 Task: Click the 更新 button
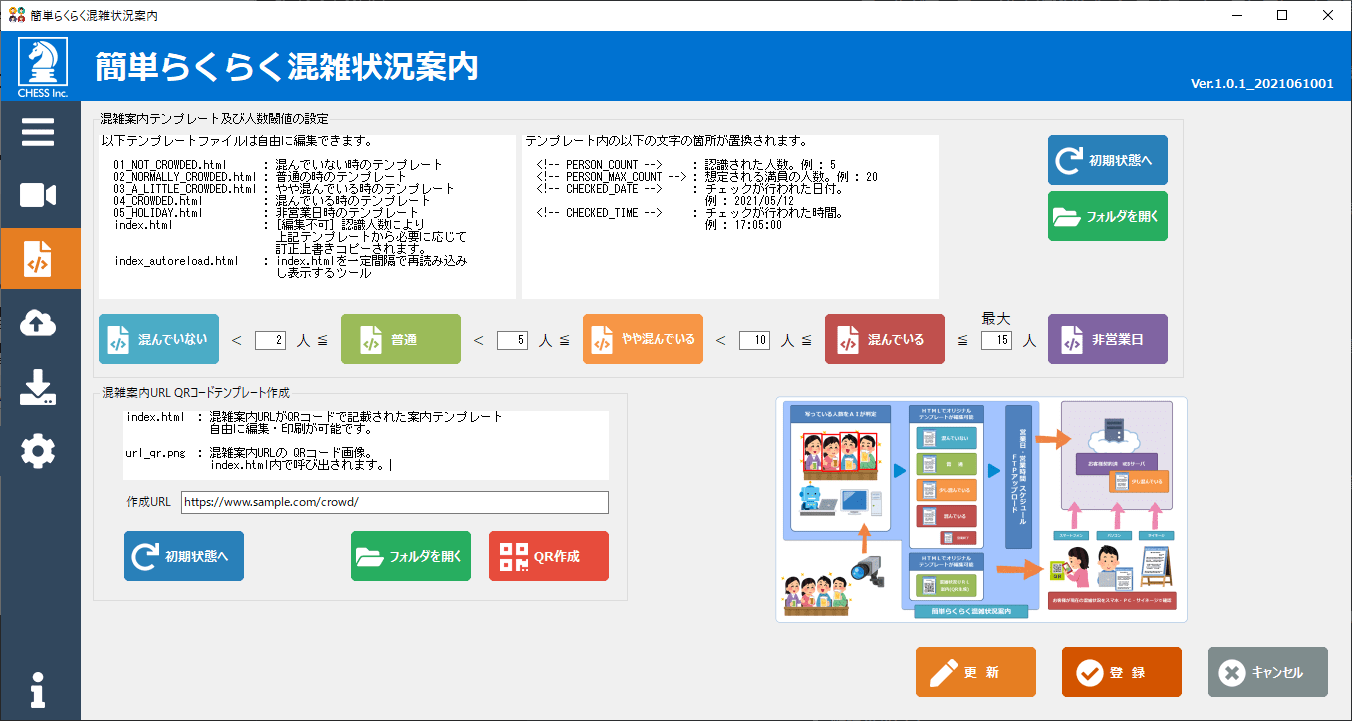[976, 672]
